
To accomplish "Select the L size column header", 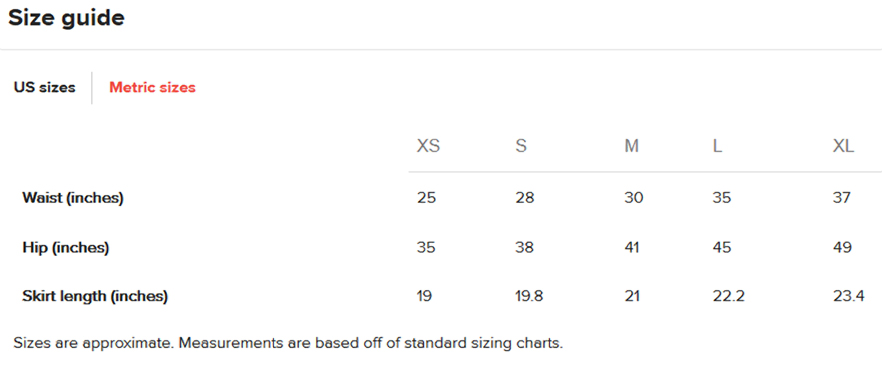I will pyautogui.click(x=717, y=146).
